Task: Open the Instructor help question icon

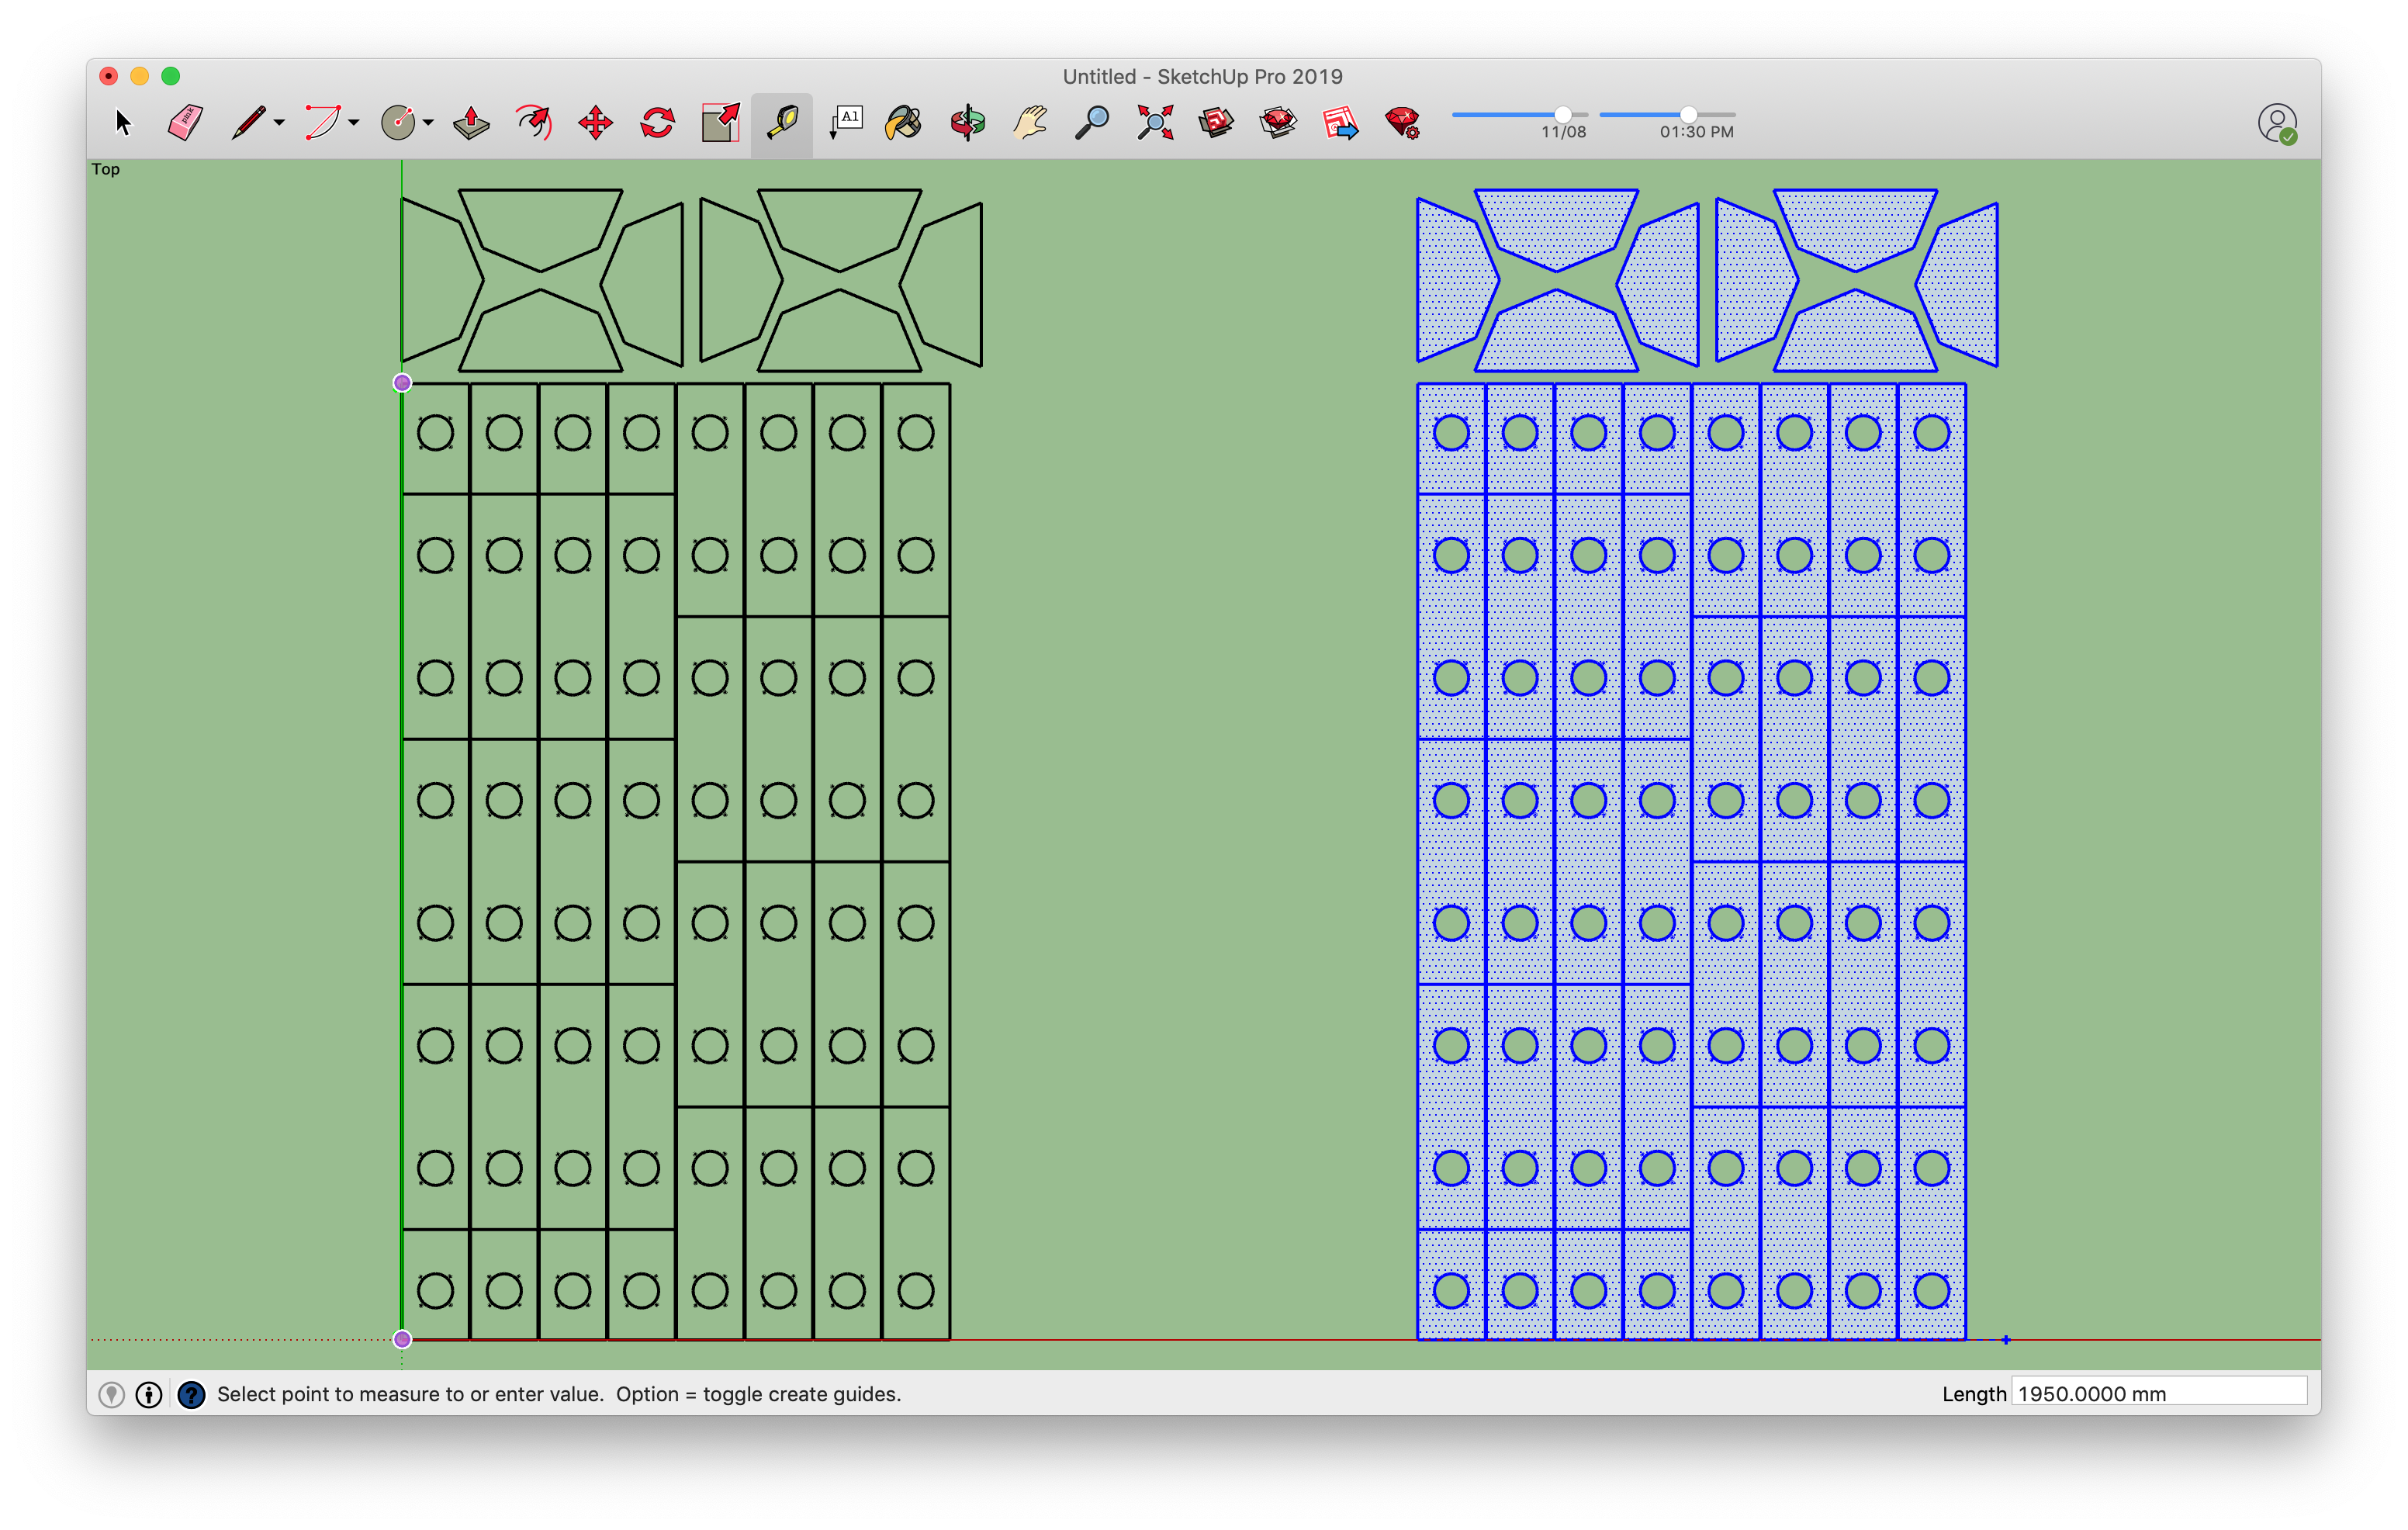Action: pyautogui.click(x=191, y=1394)
